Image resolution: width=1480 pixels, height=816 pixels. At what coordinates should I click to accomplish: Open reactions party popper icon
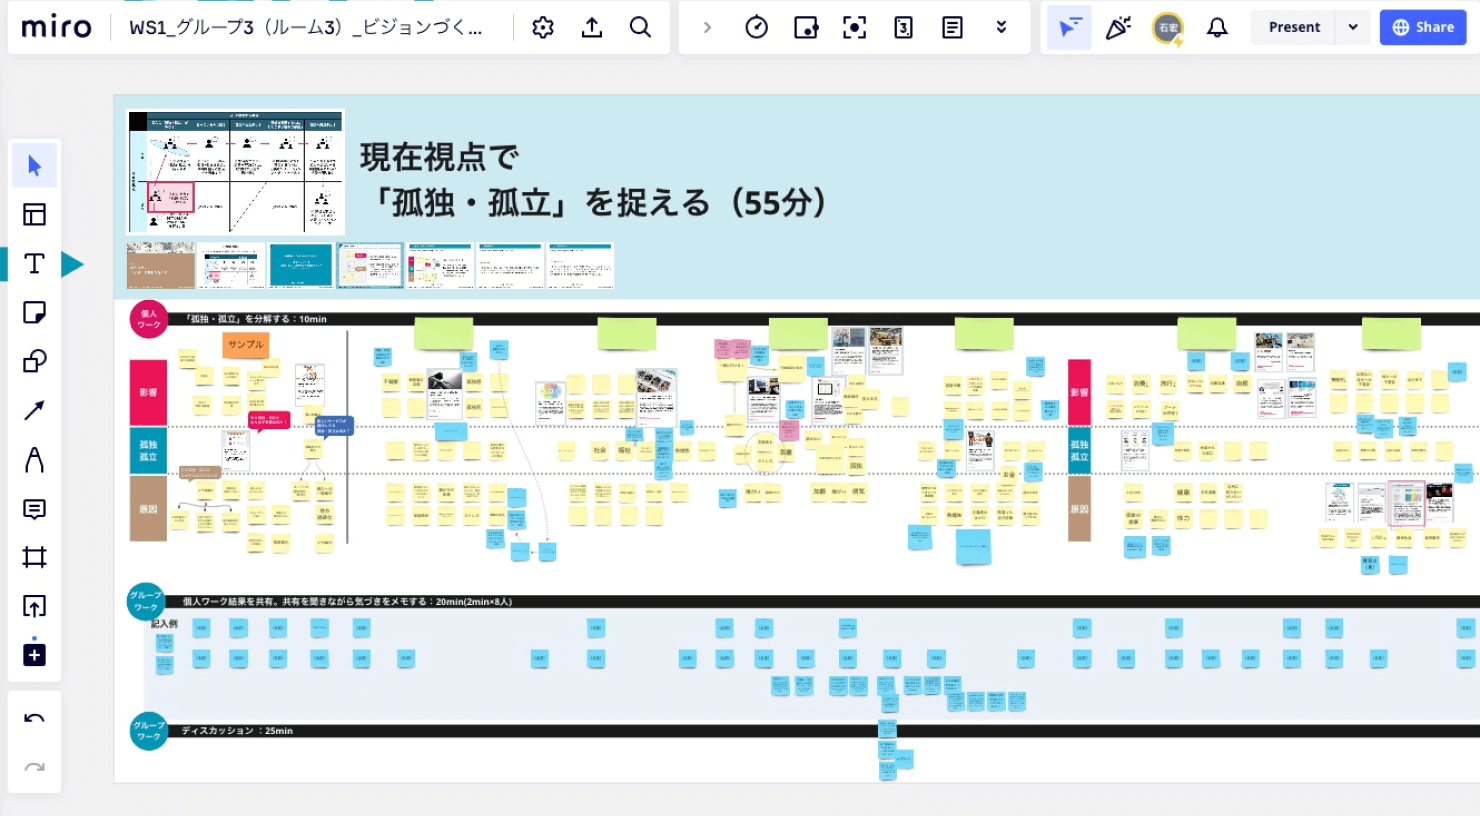tap(1118, 27)
